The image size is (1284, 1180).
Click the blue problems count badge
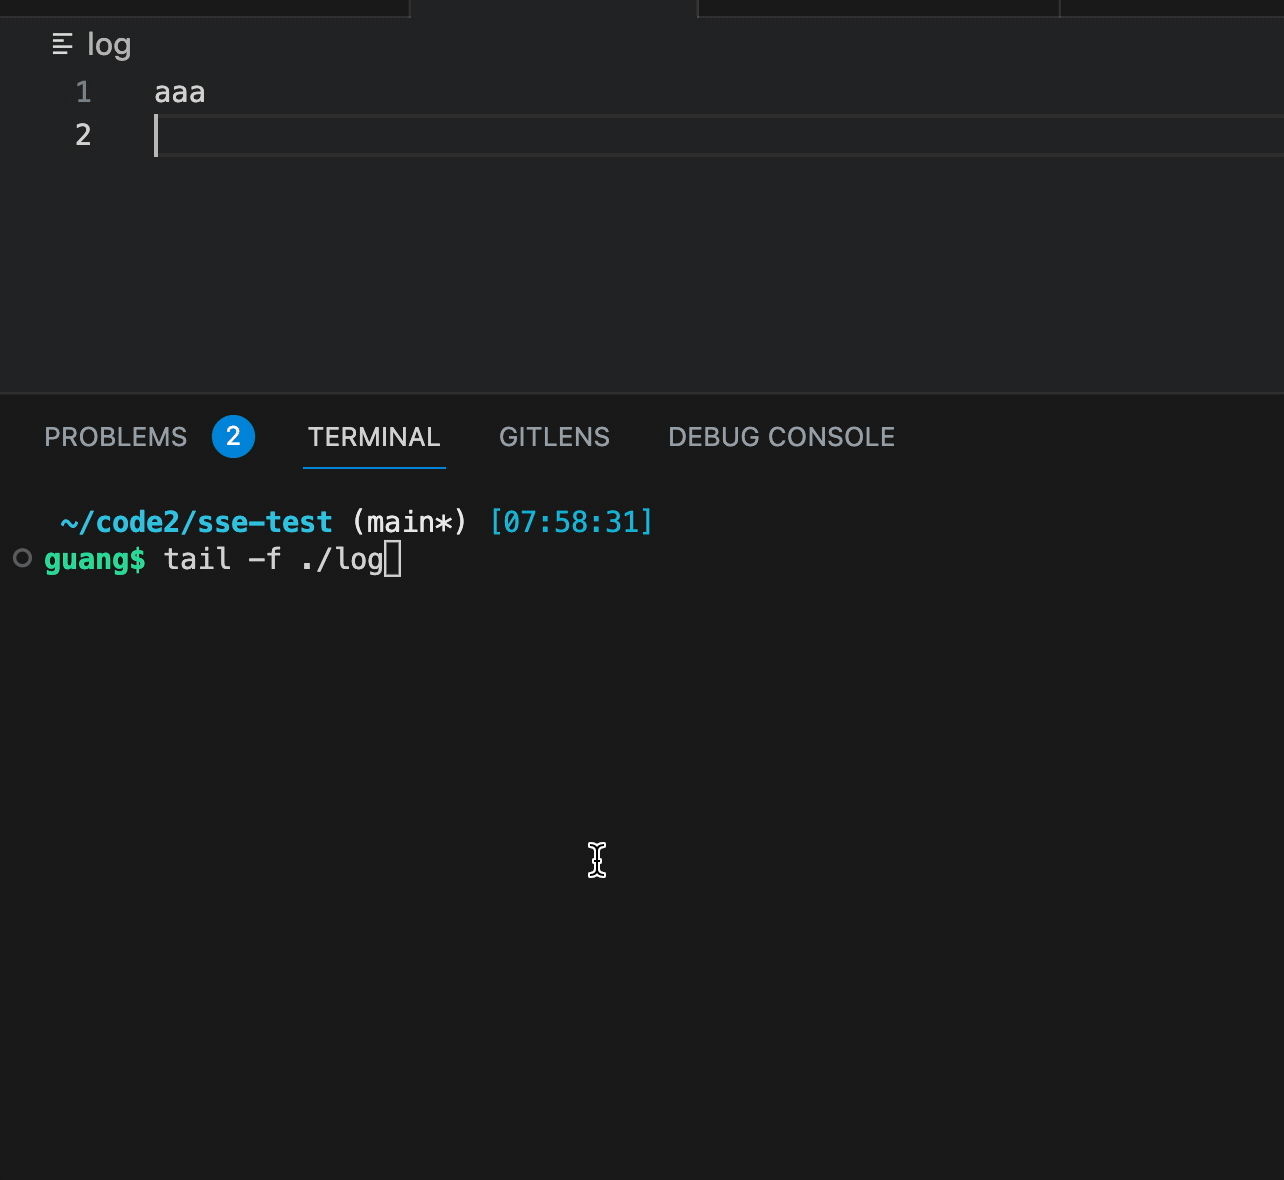[x=233, y=437]
